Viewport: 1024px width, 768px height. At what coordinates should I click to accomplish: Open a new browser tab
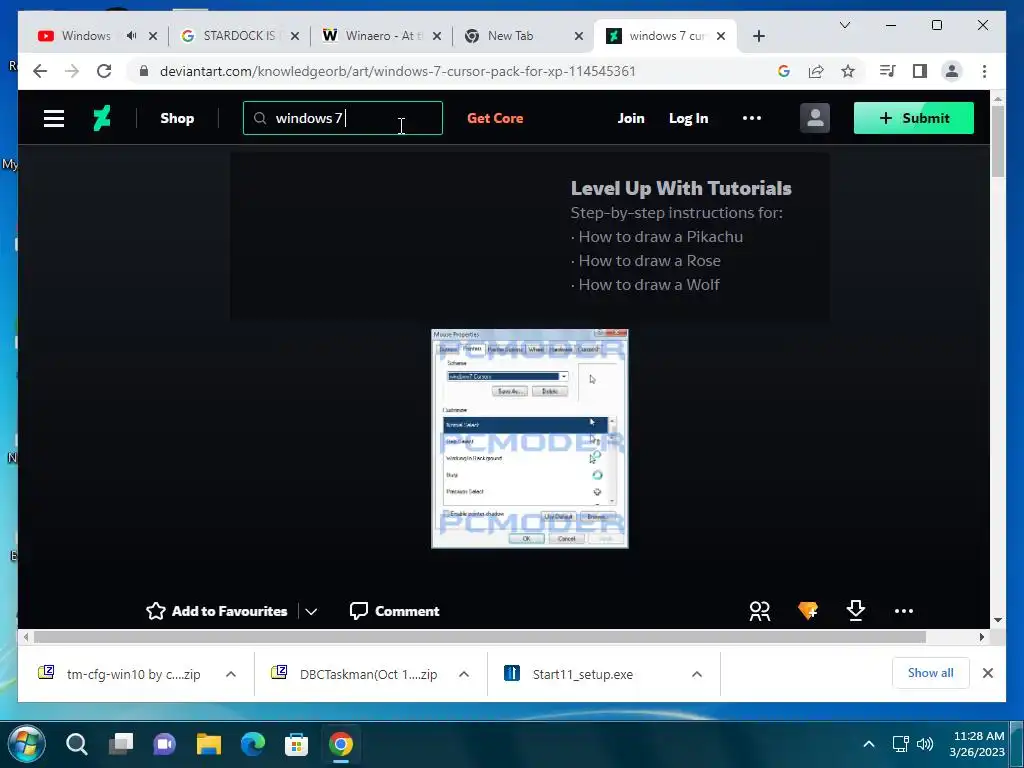click(759, 36)
